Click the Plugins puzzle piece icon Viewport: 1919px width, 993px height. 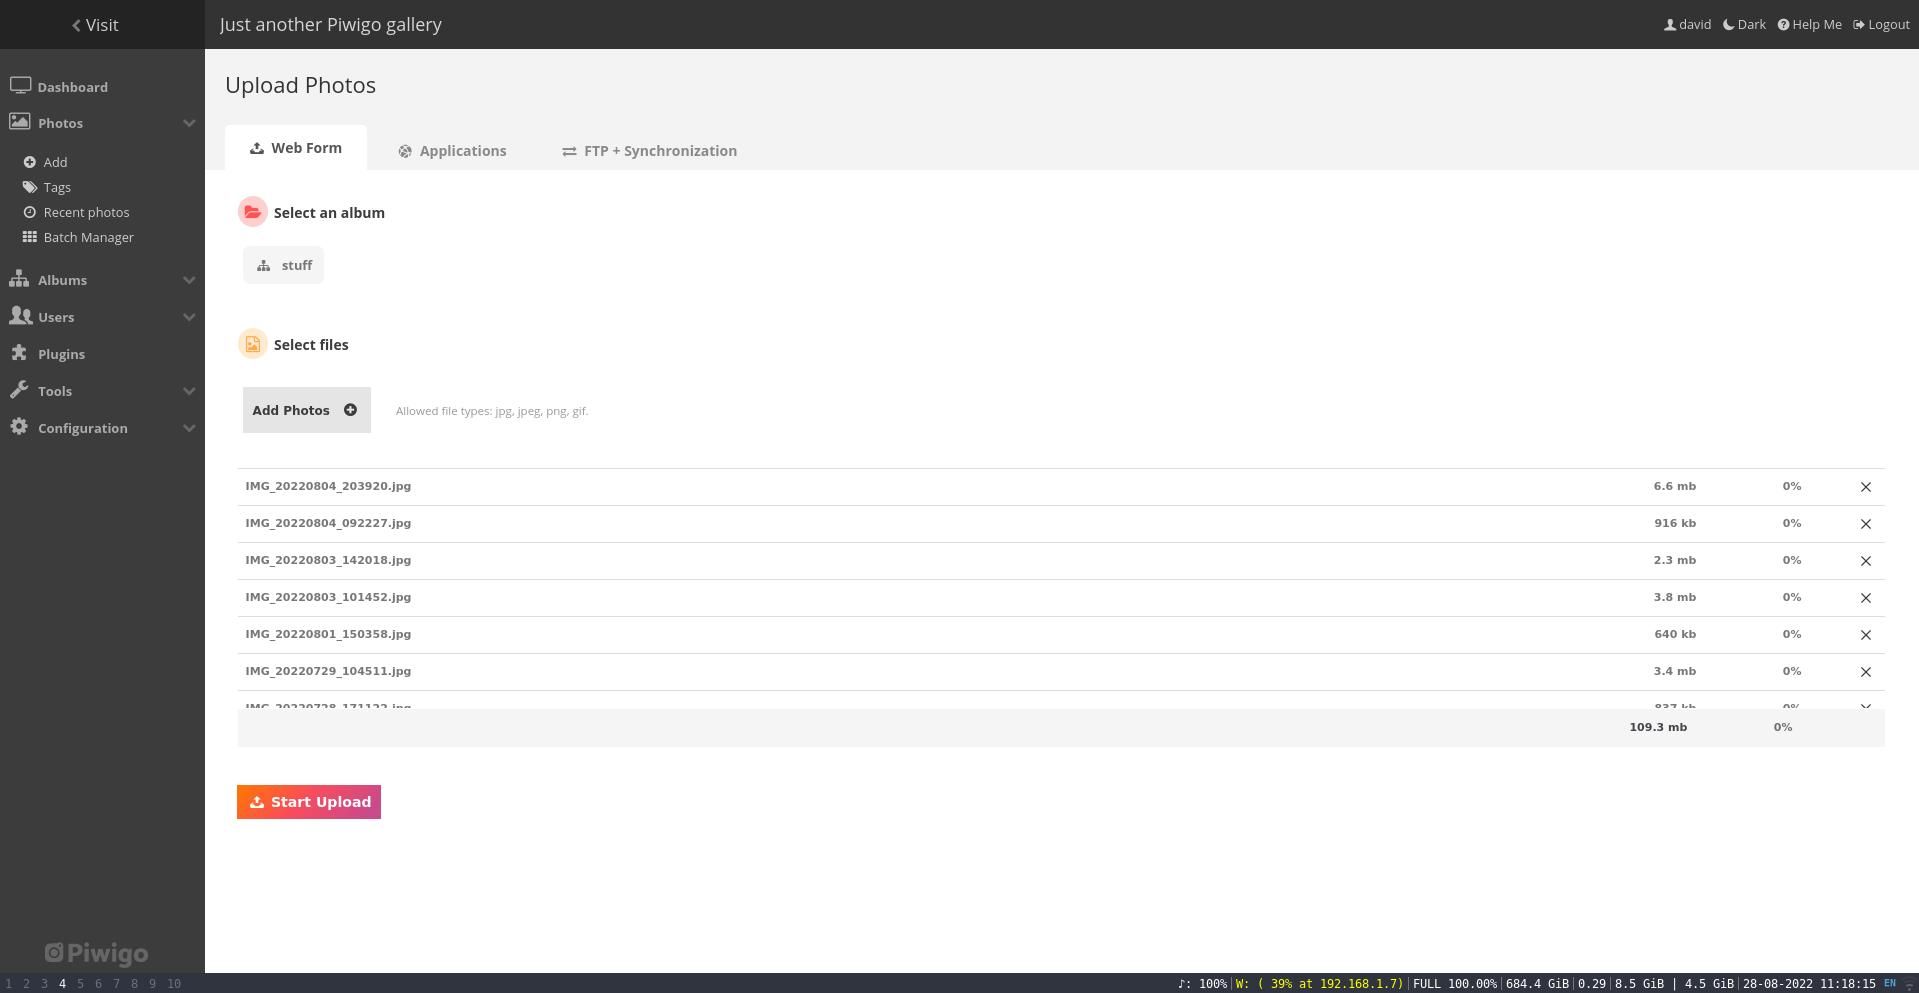[19, 353]
